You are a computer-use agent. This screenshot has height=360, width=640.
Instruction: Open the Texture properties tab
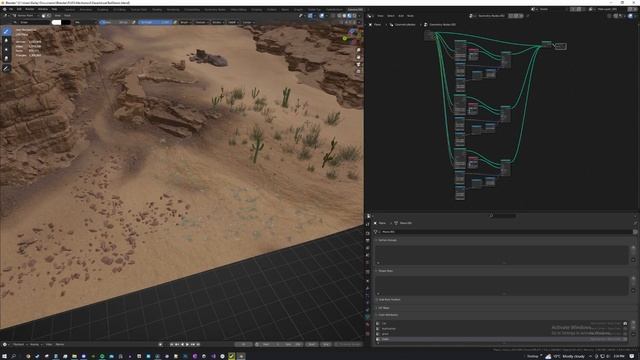368,333
